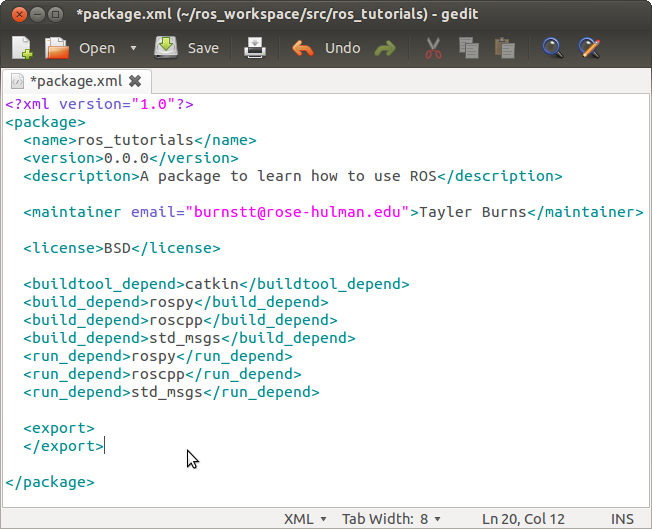The height and width of the screenshot is (529, 652).
Task: Click the closing </export> tag
Action: pyautogui.click(x=64, y=446)
